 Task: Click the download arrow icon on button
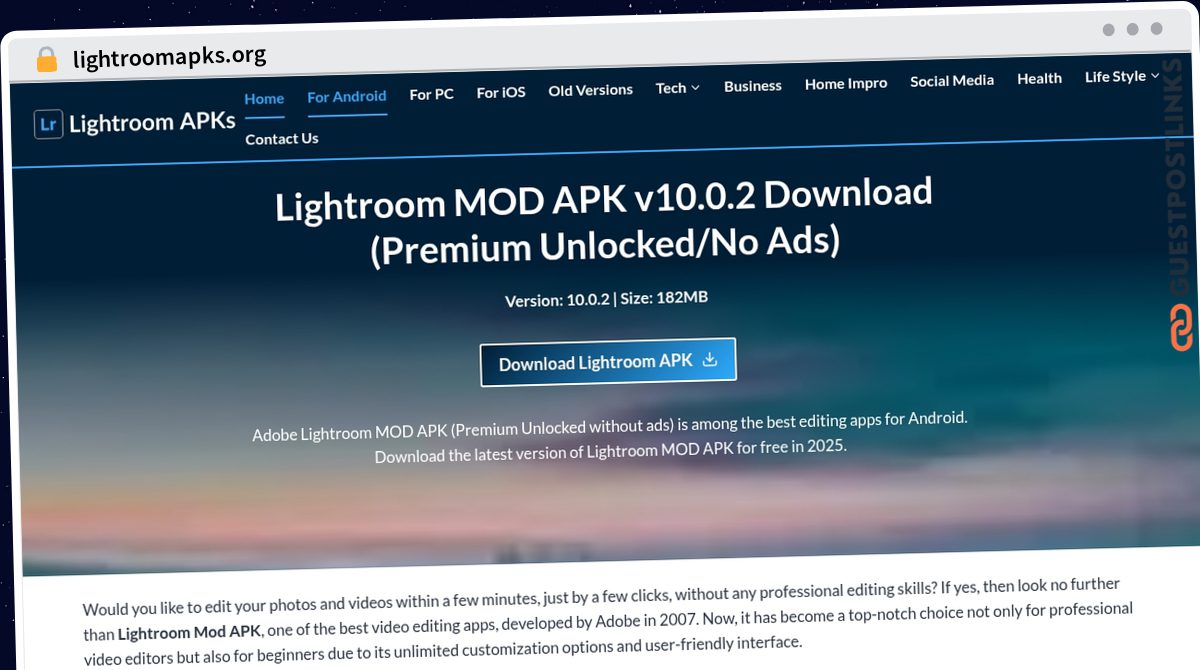point(710,359)
